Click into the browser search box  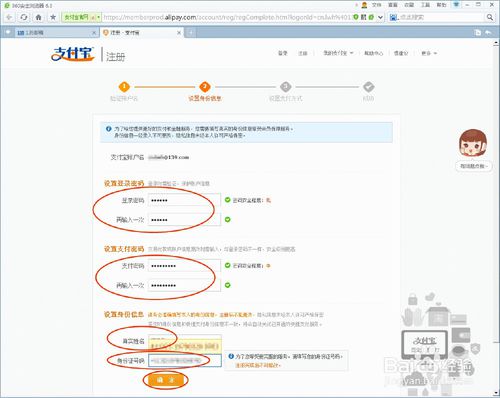point(442,17)
